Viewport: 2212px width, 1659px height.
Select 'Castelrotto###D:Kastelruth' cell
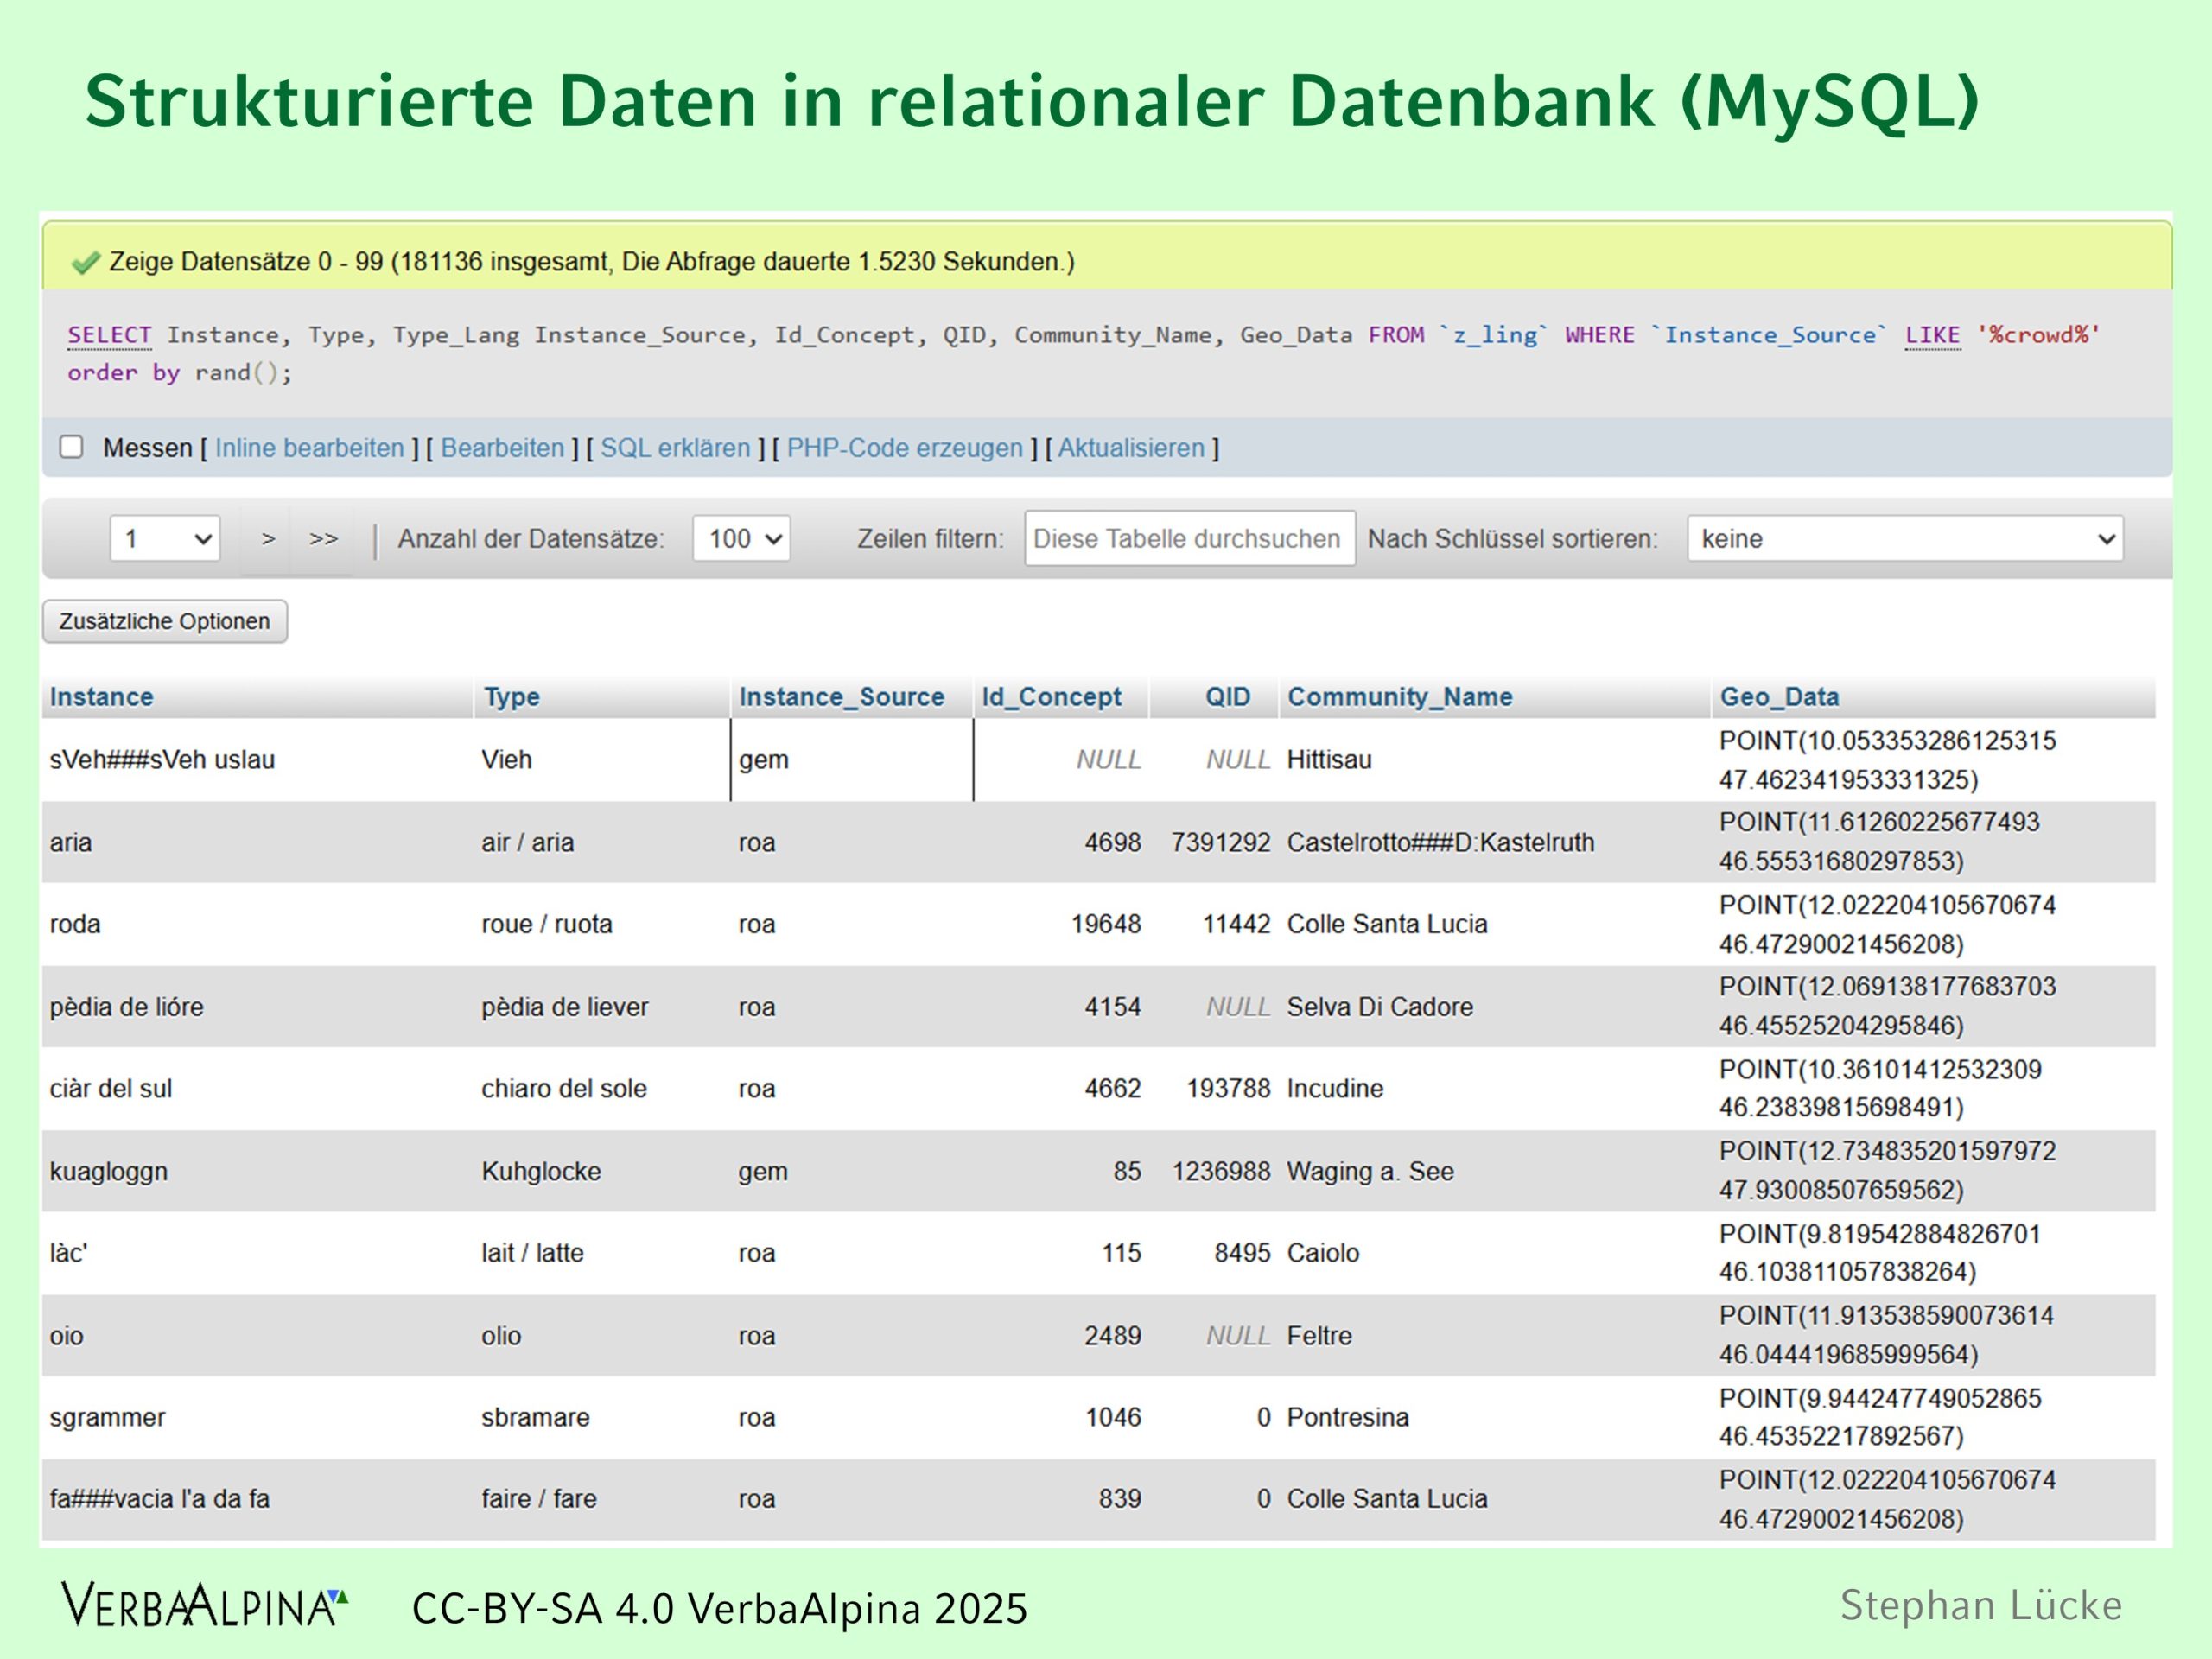(1495, 842)
